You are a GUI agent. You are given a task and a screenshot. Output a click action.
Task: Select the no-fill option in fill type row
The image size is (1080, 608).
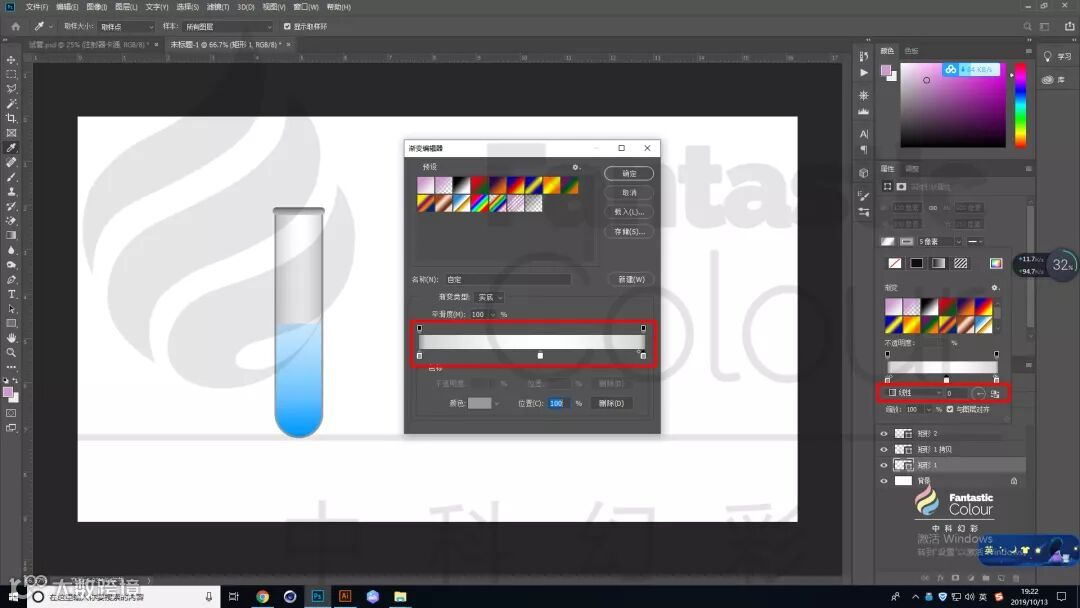pos(894,263)
